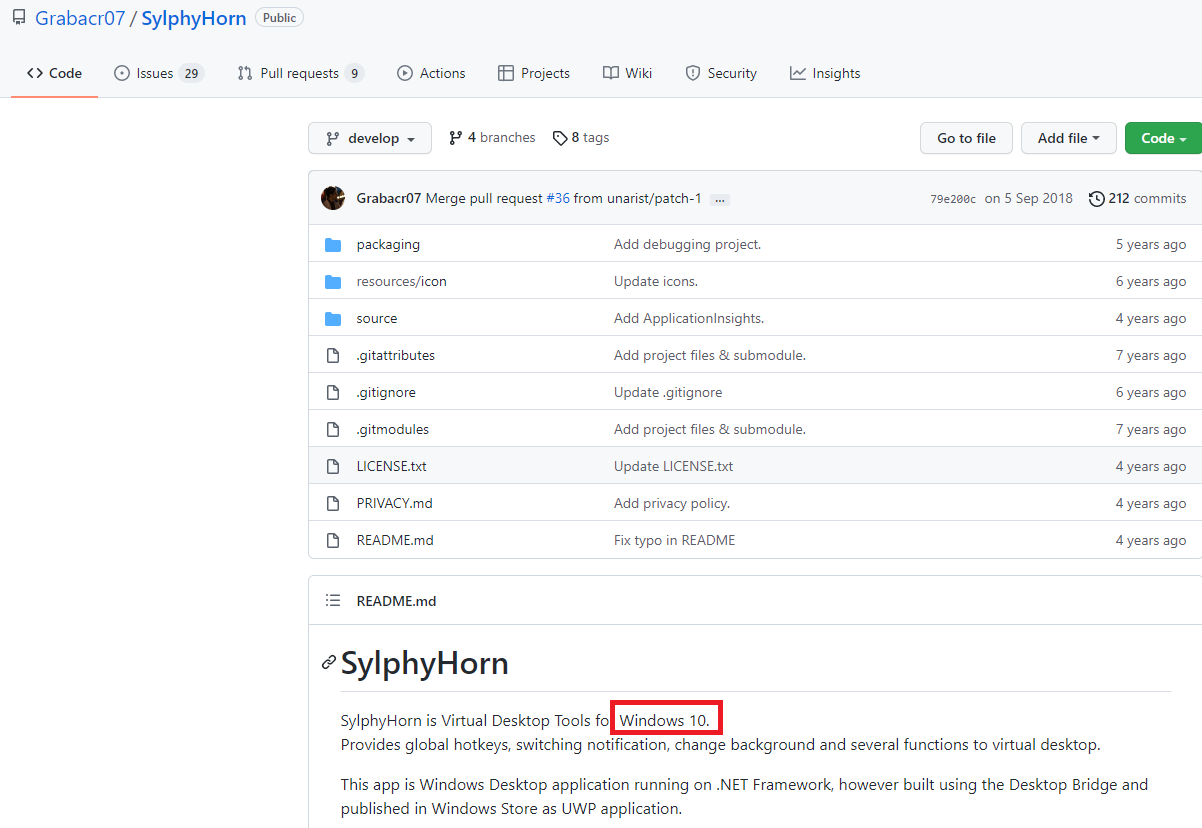The image size is (1202, 828).
Task: Click the Projects table icon
Action: click(x=506, y=73)
